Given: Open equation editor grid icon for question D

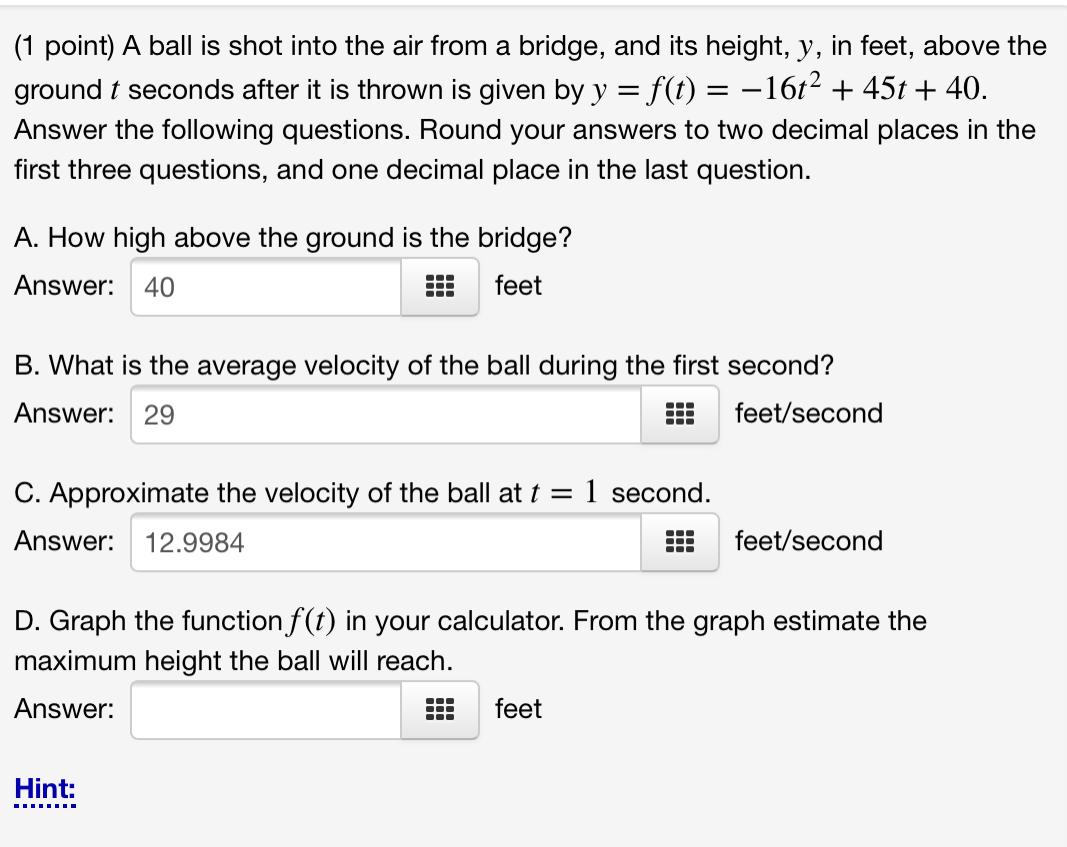Looking at the screenshot, I should point(439,711).
